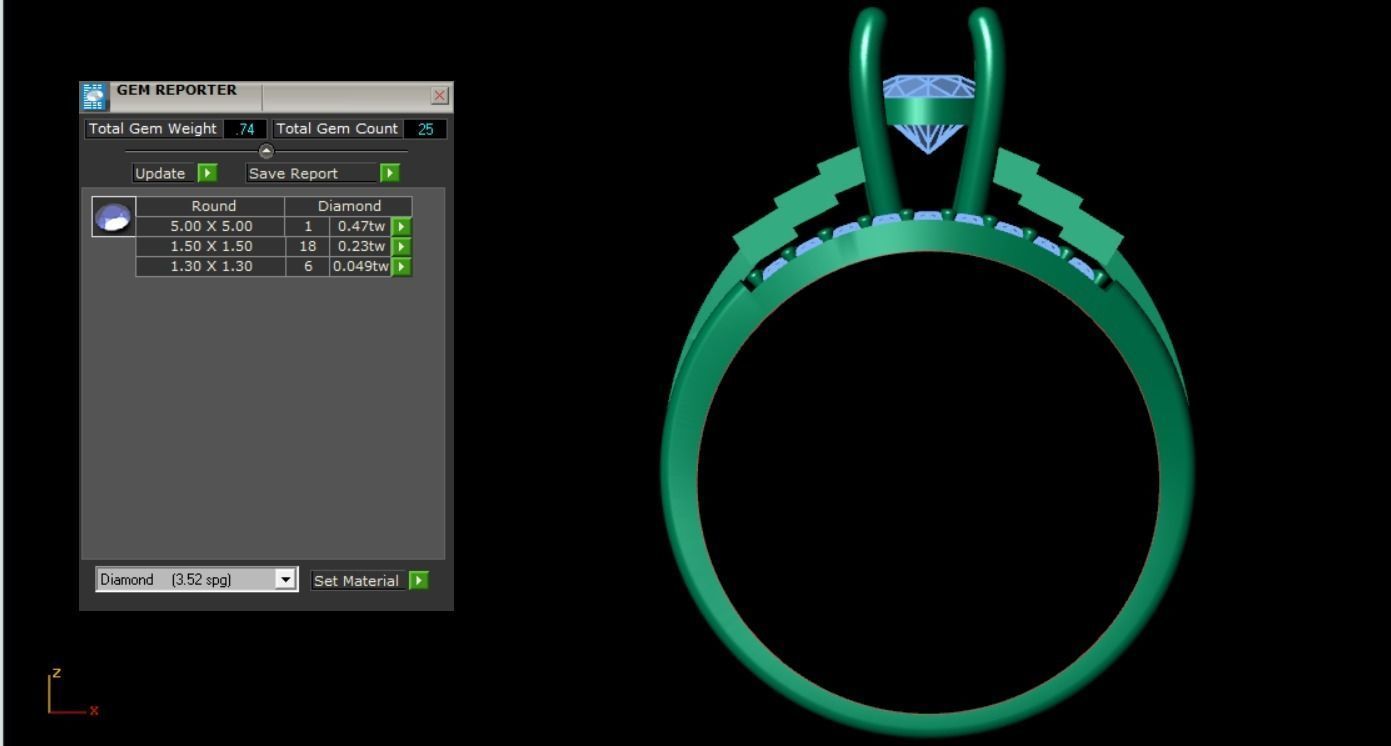Image resolution: width=1391 pixels, height=746 pixels.
Task: Click the Total Gem Weight value .74
Action: pyautogui.click(x=245, y=129)
